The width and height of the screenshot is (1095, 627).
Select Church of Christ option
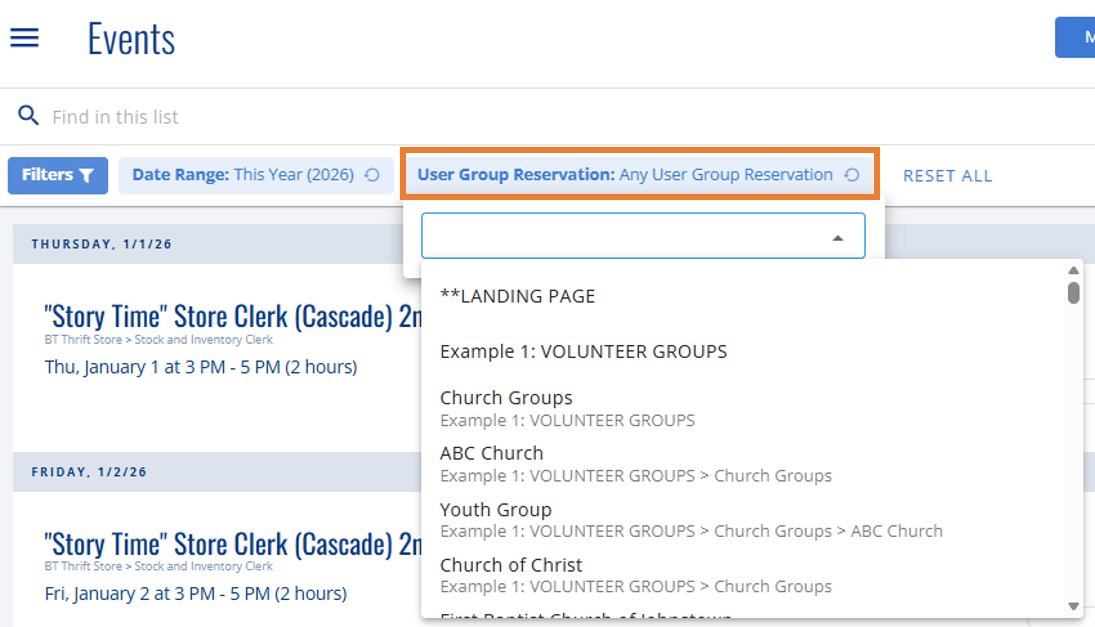744,575
